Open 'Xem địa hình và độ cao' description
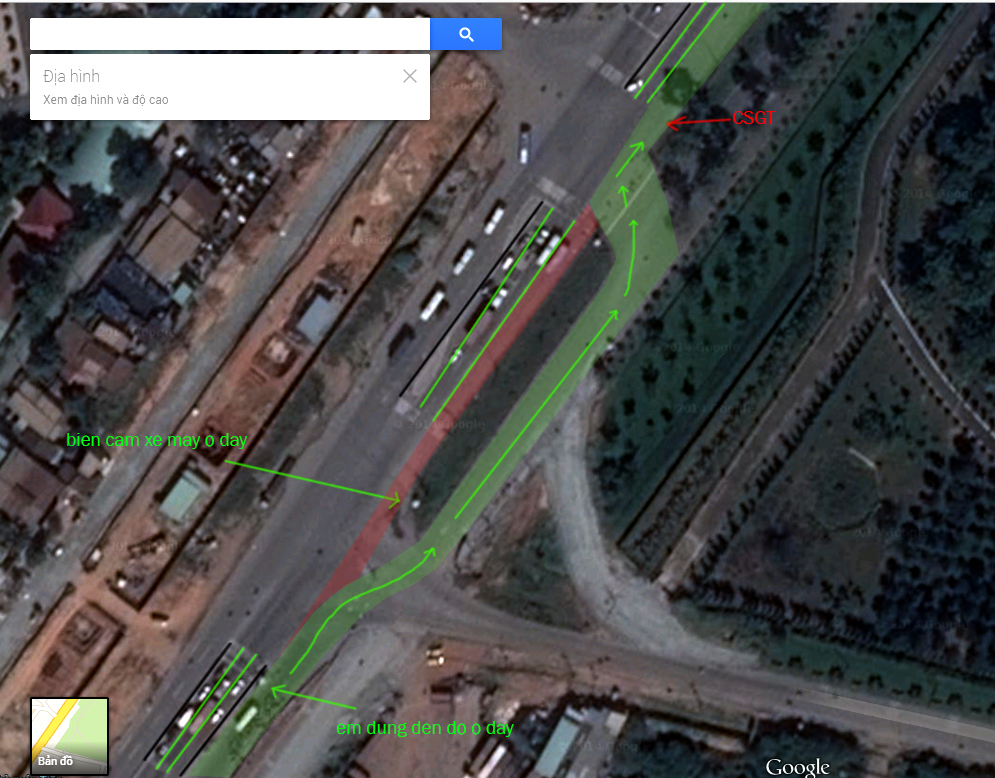The width and height of the screenshot is (995, 778). 105,100
